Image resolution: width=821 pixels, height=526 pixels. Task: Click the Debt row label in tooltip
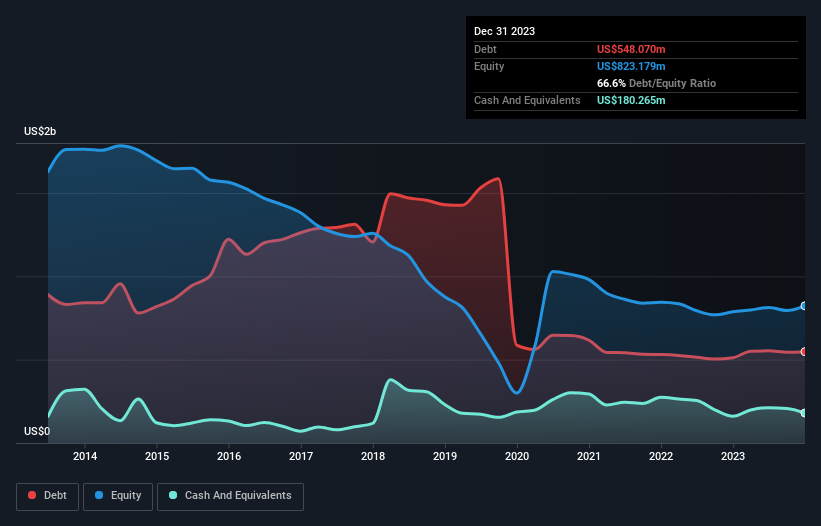pos(485,49)
